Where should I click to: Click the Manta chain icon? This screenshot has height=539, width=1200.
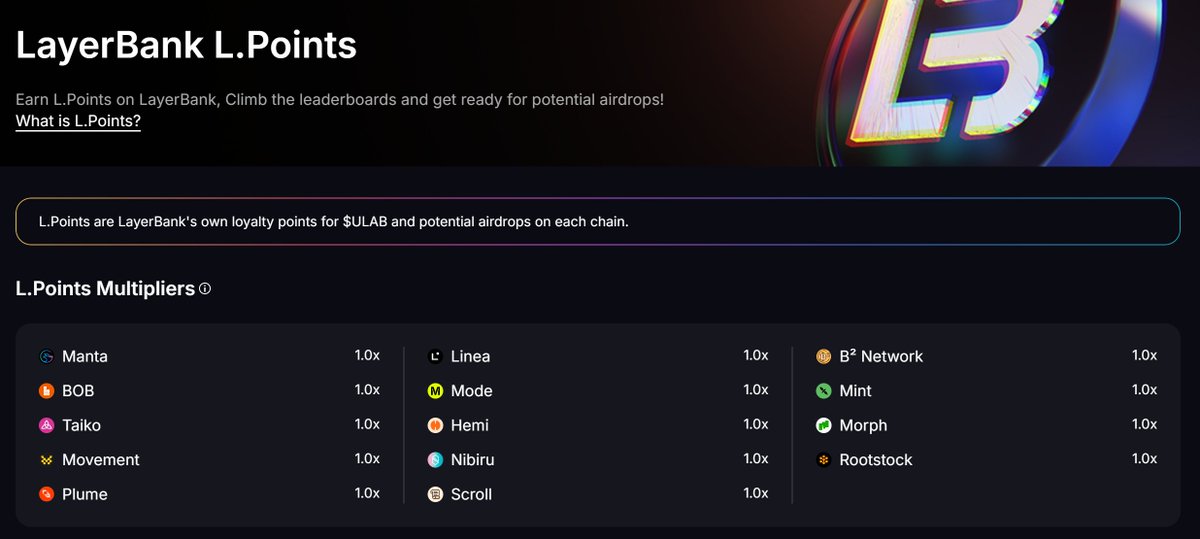coord(46,357)
